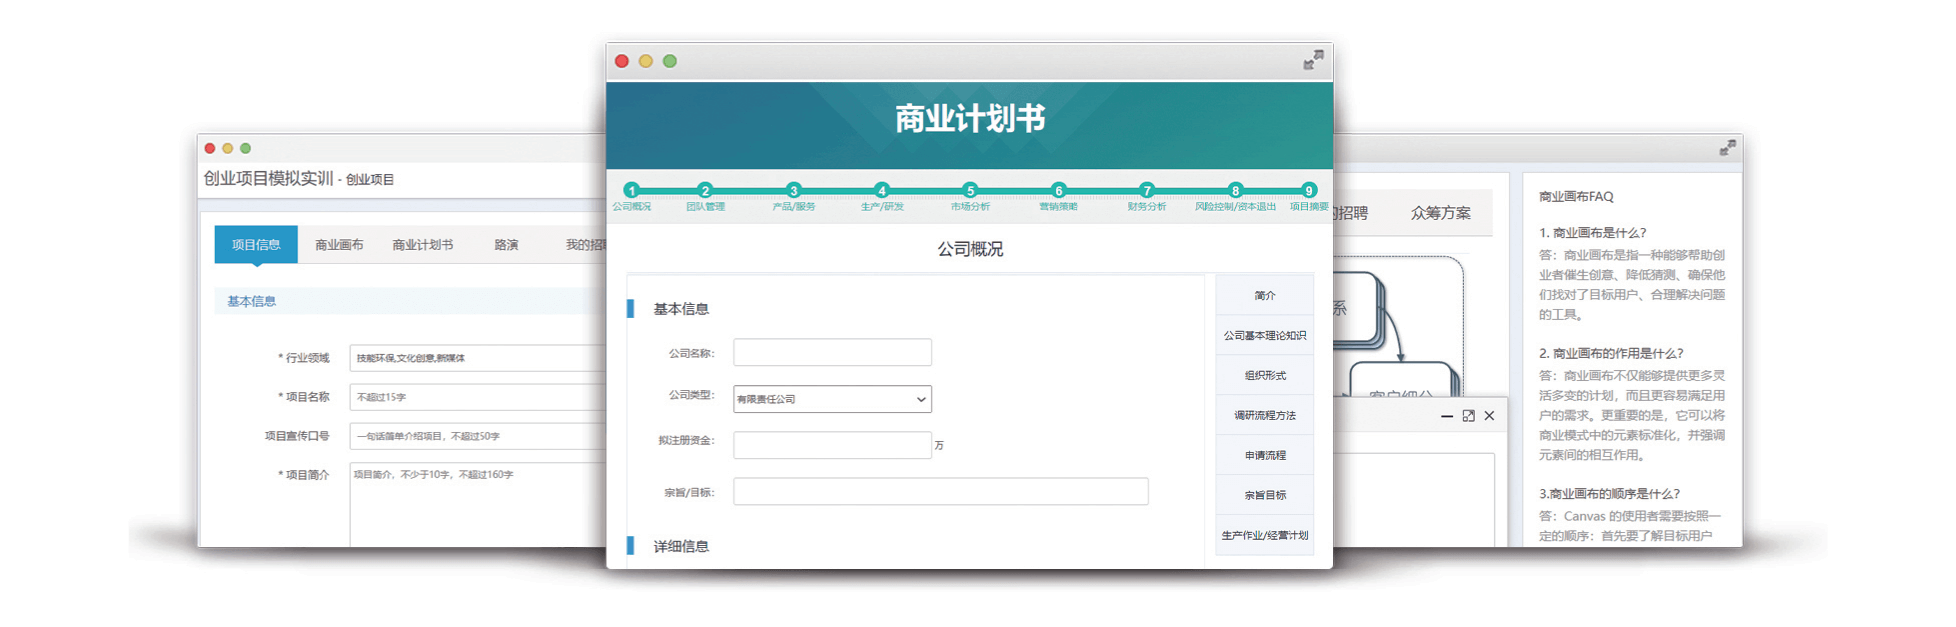Select step 9 项目摘要 circle
Screen dimensions: 1956x627
tap(1308, 190)
